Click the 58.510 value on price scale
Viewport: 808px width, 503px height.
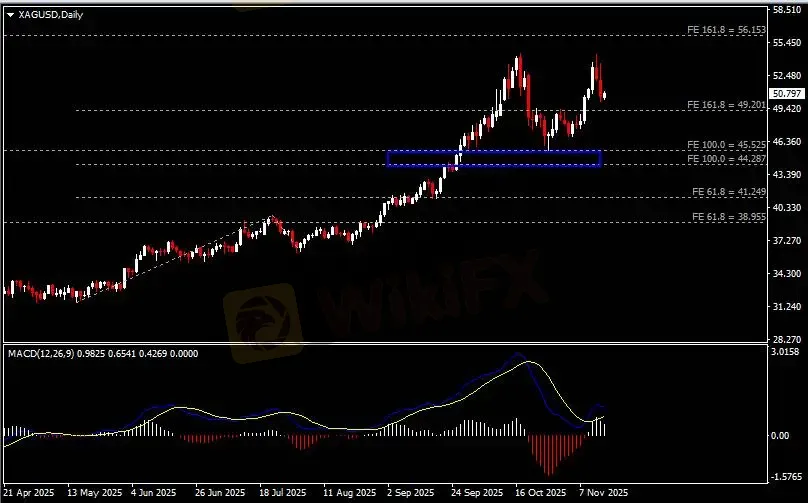point(788,10)
